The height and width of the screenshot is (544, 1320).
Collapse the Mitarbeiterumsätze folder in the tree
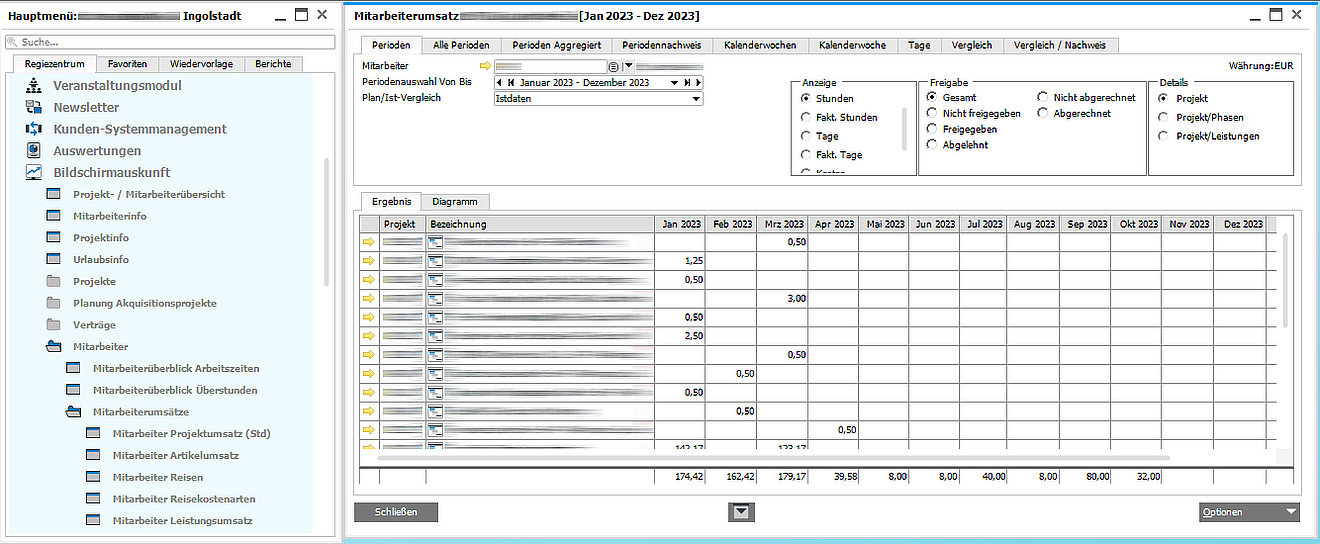[x=73, y=412]
